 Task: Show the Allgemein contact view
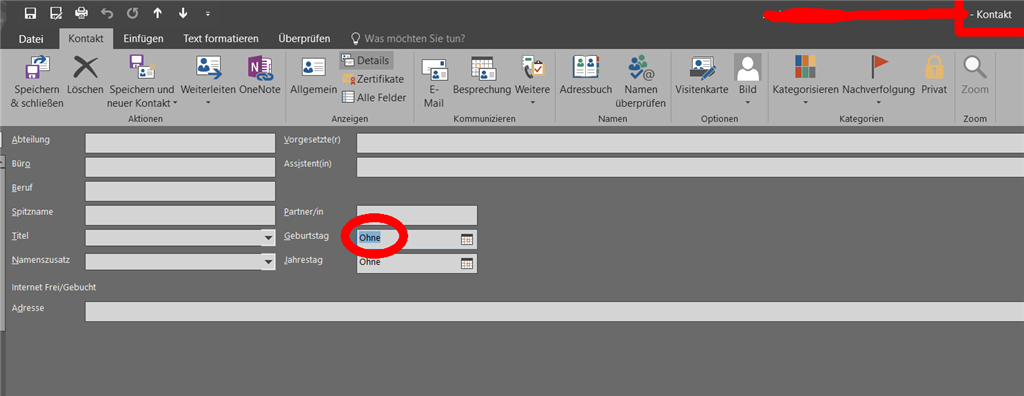pyautogui.click(x=313, y=75)
